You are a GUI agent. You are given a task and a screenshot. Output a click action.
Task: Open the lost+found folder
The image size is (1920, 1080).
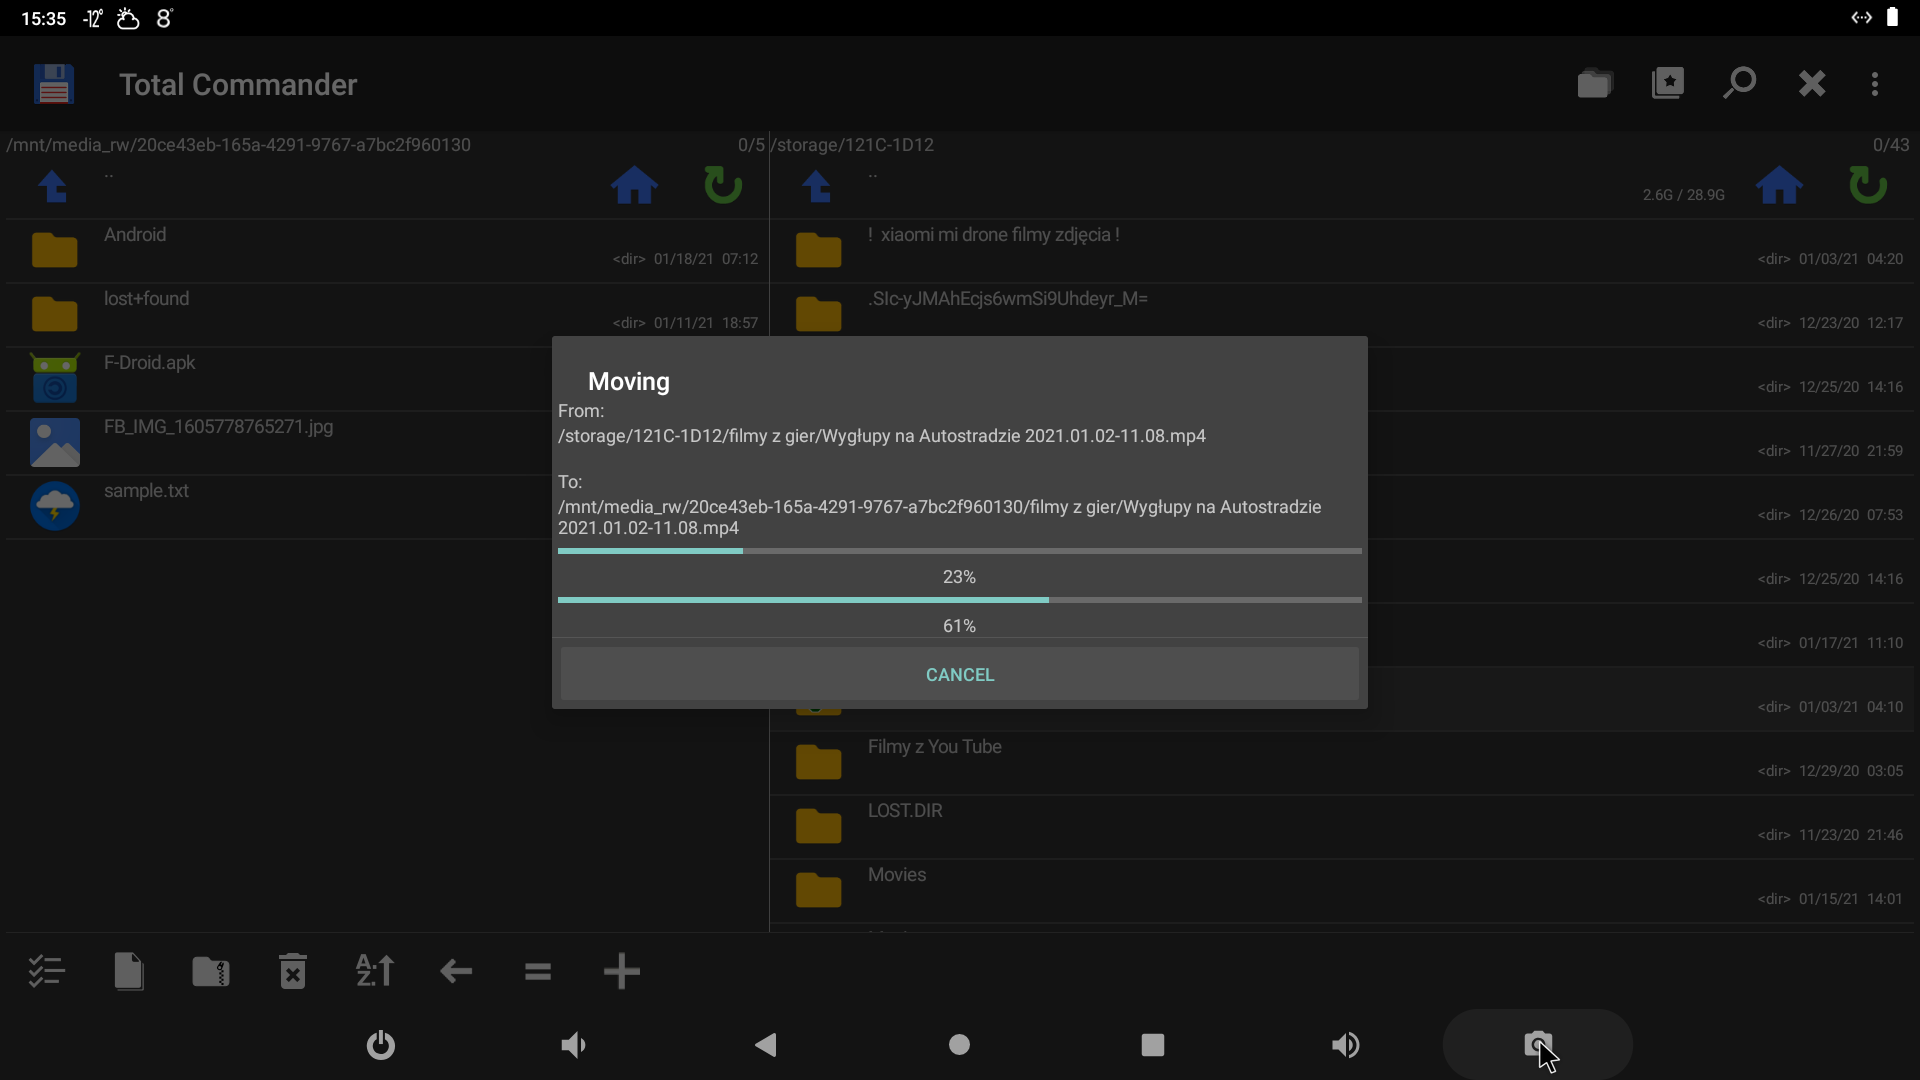pos(387,315)
